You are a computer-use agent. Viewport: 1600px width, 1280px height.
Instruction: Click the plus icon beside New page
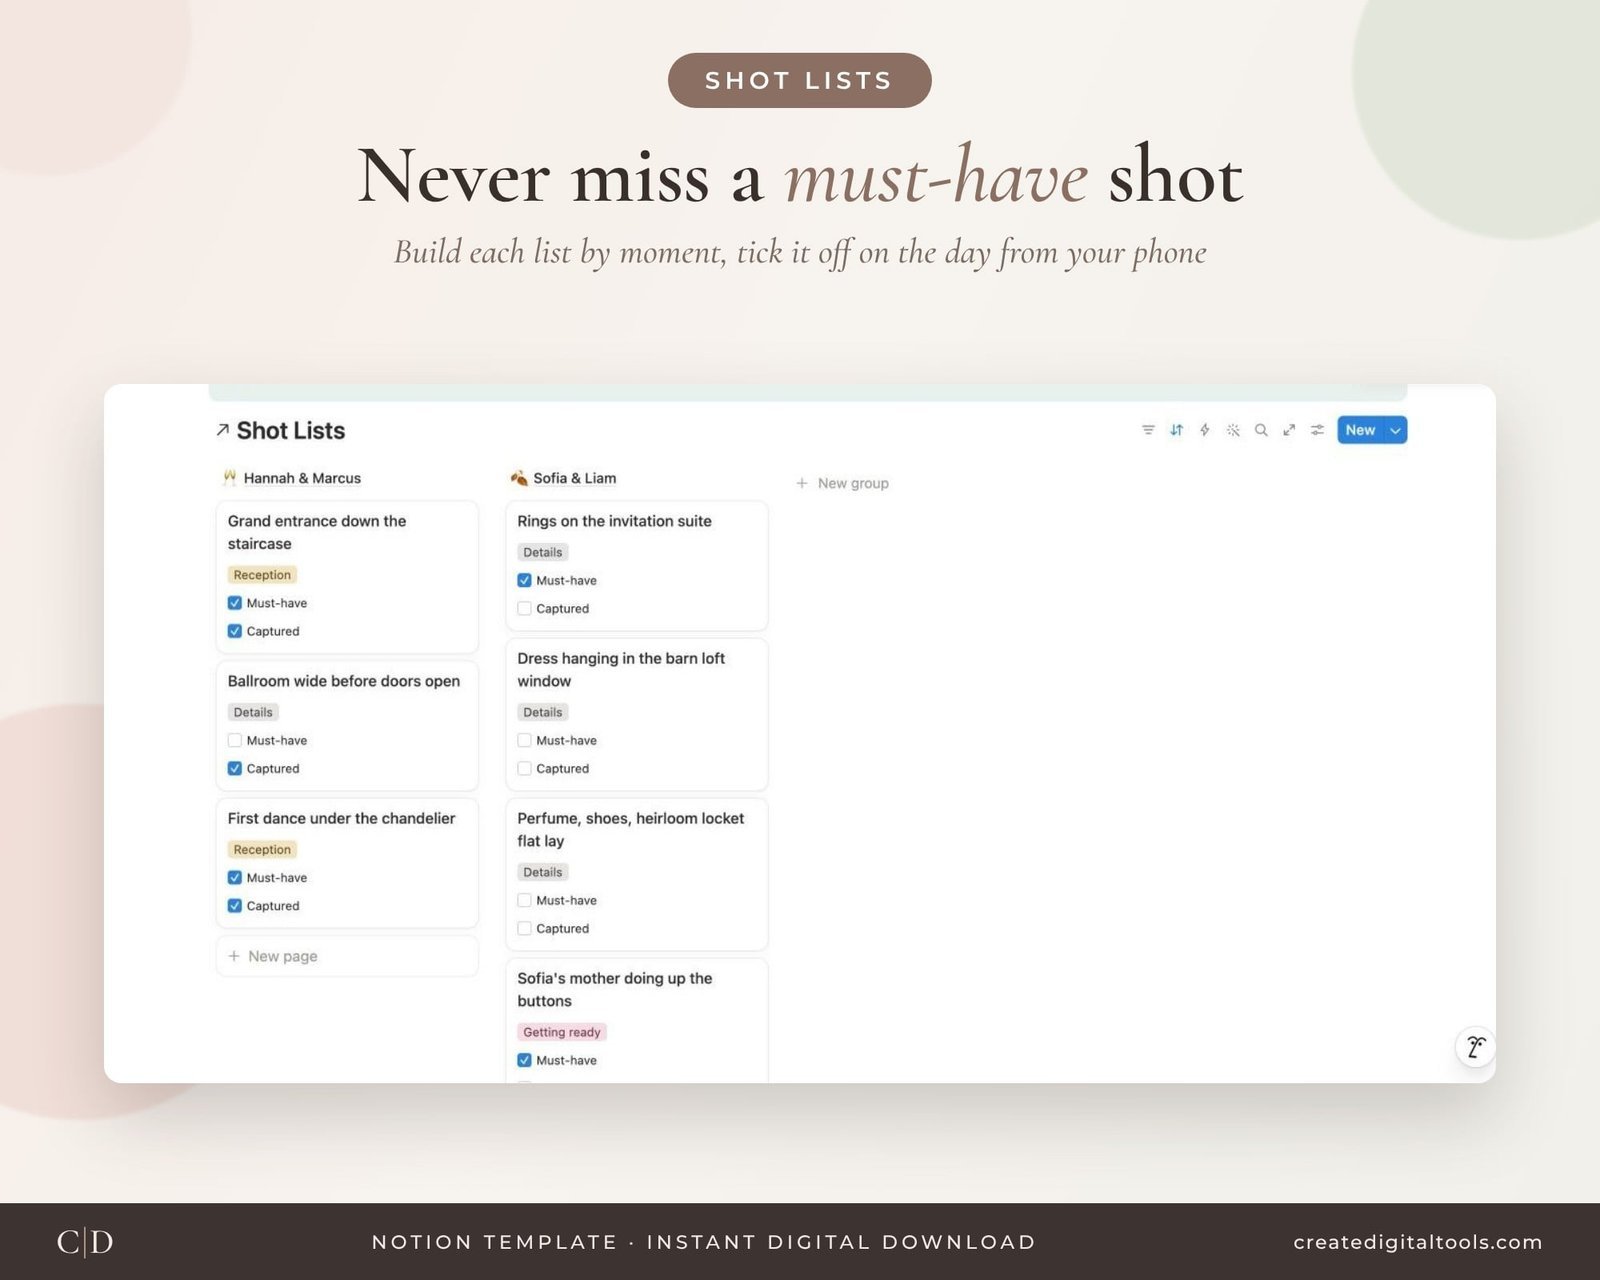pyautogui.click(x=234, y=956)
